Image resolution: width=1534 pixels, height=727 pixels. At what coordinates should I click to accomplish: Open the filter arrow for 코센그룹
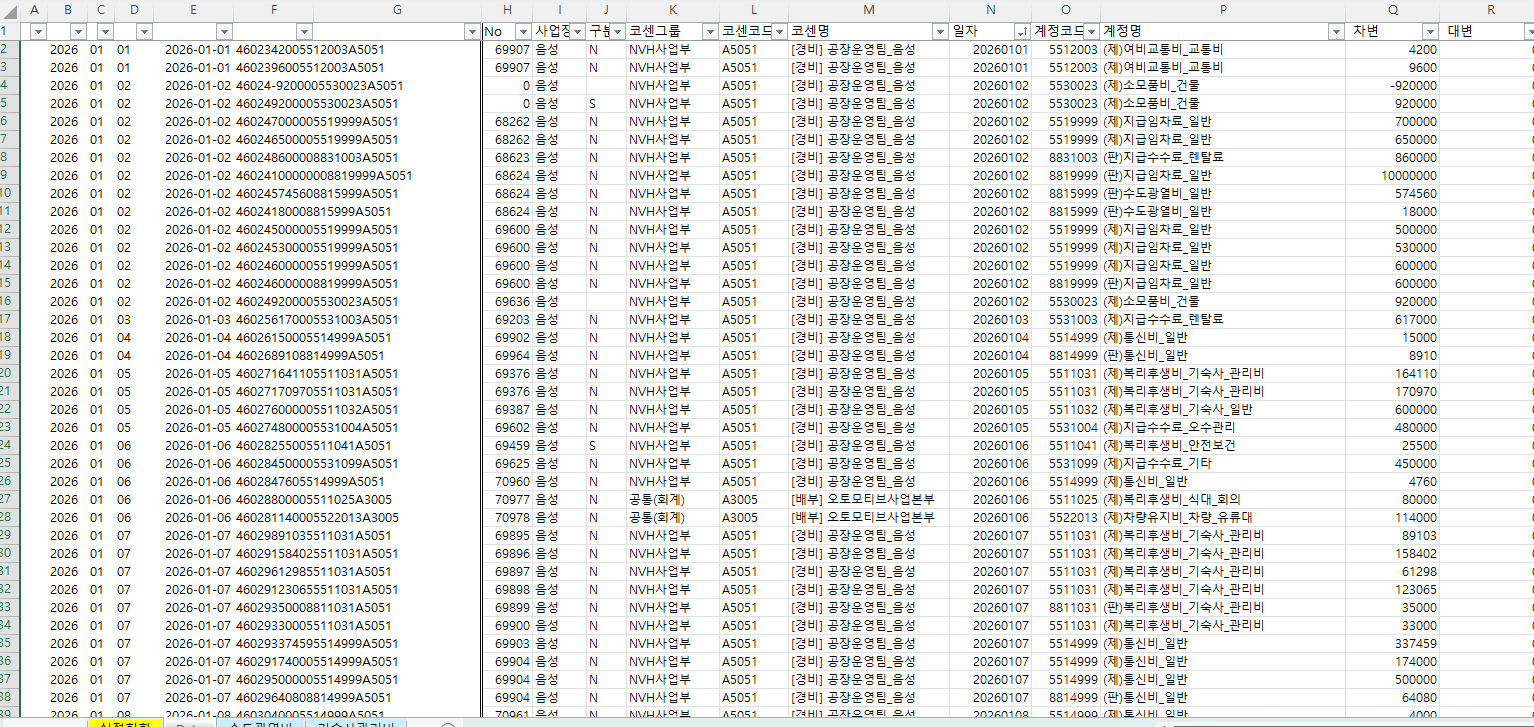[x=708, y=32]
